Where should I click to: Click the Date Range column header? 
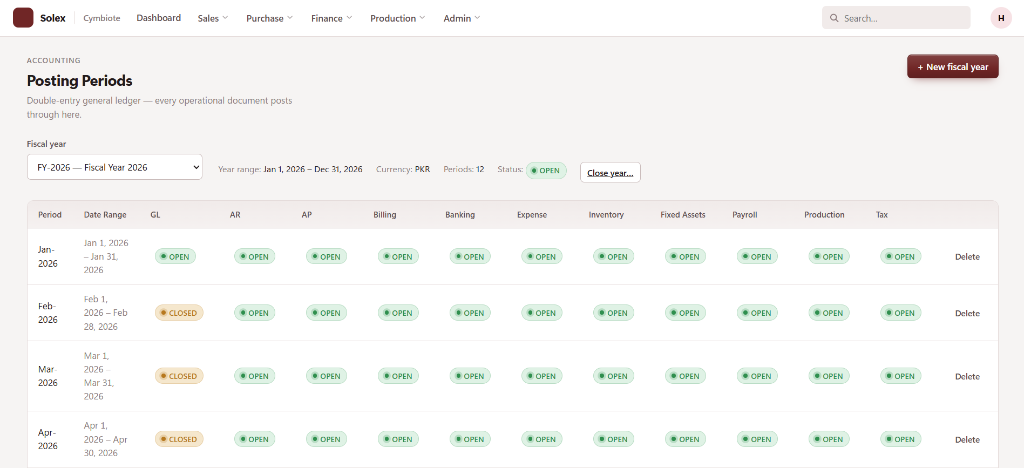[x=105, y=215]
